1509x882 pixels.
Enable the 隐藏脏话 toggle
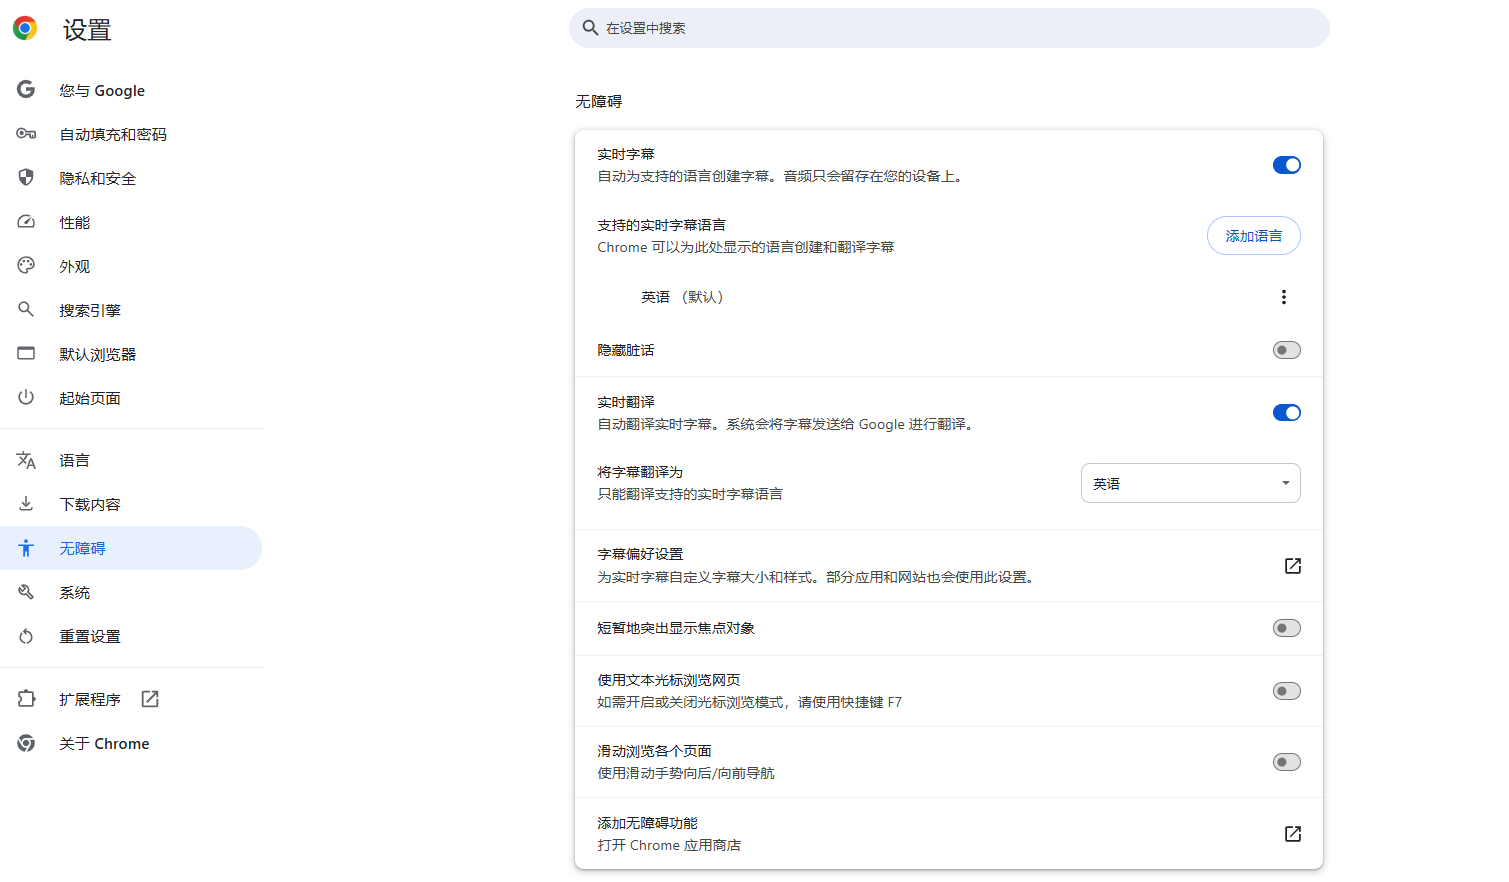1287,350
